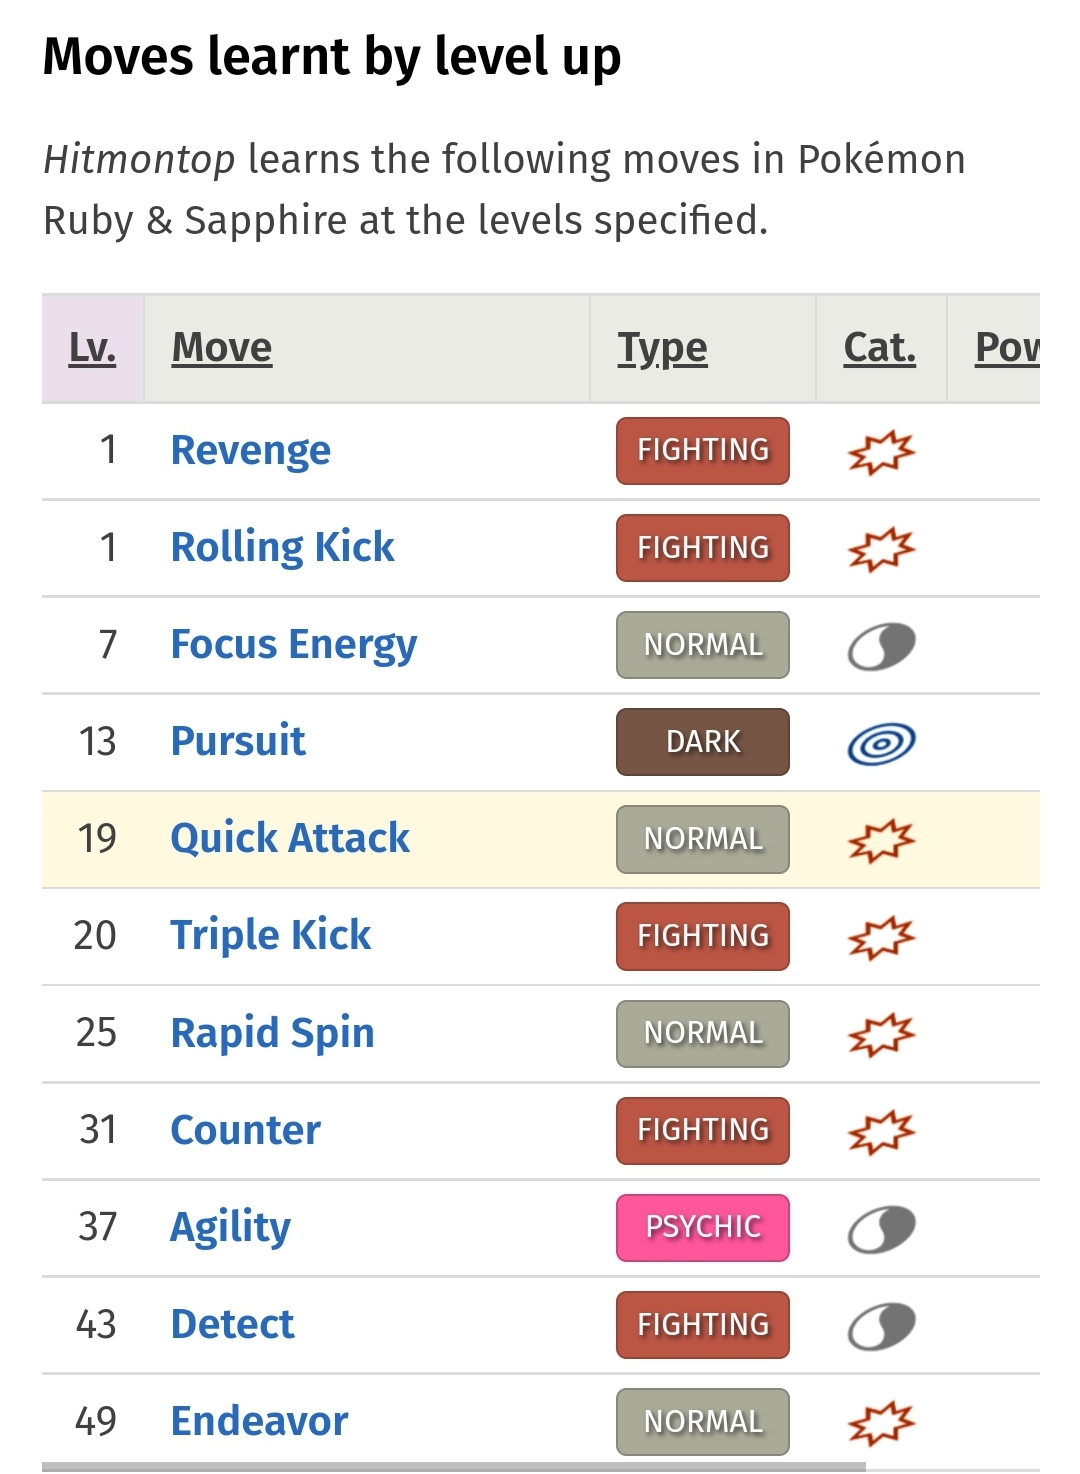Click the status category icon for Focus Energy
The image size is (1080, 1474).
[x=881, y=646]
